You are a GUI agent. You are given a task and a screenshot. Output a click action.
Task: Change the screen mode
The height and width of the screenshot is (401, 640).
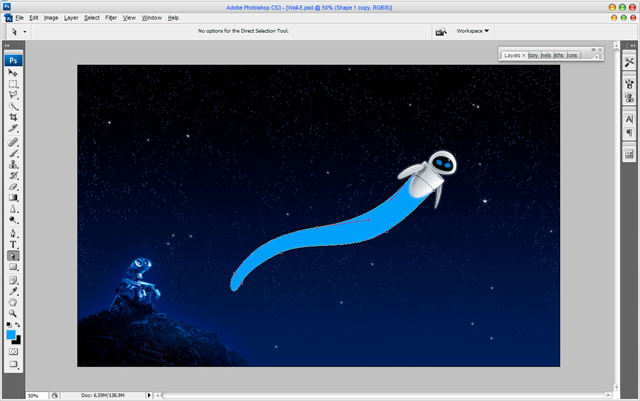(13, 364)
